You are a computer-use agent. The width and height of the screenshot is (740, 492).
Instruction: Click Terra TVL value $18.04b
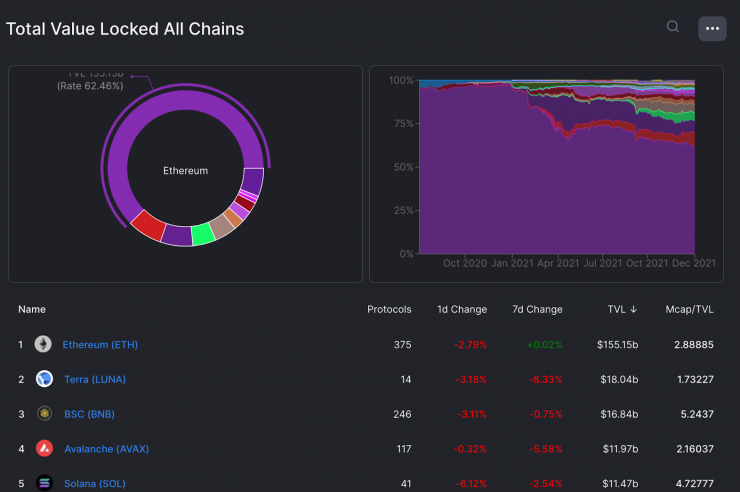pyautogui.click(x=619, y=379)
